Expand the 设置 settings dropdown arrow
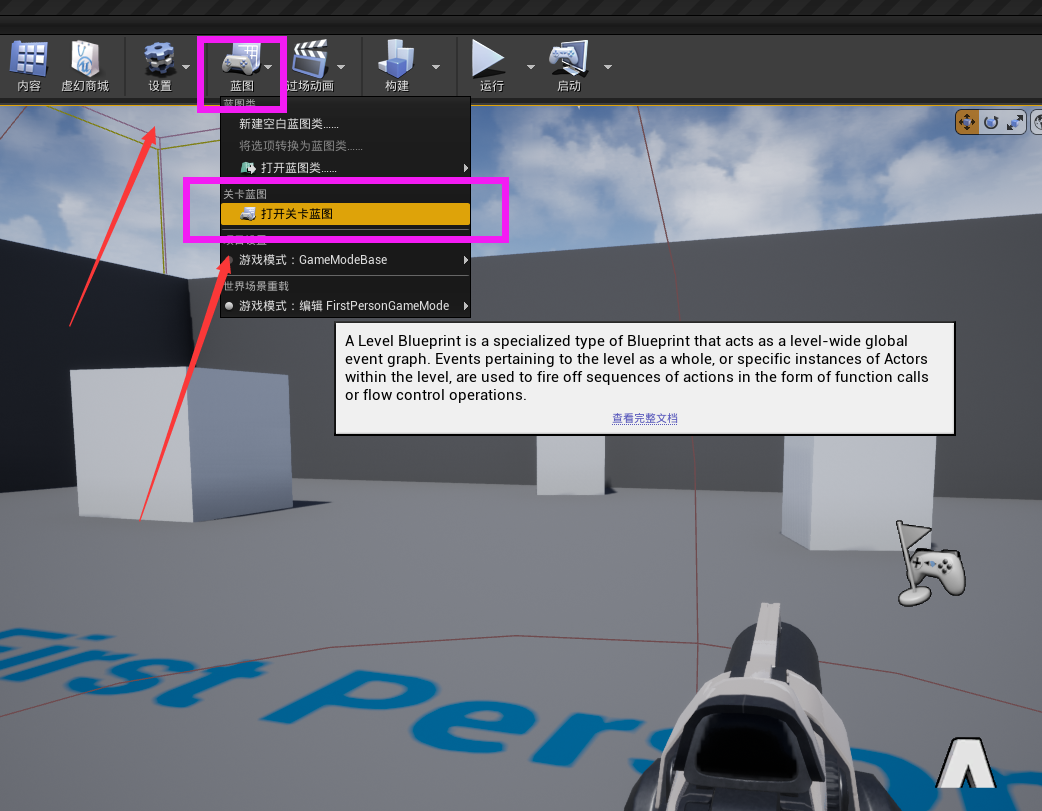The width and height of the screenshot is (1042, 811). 186,66
